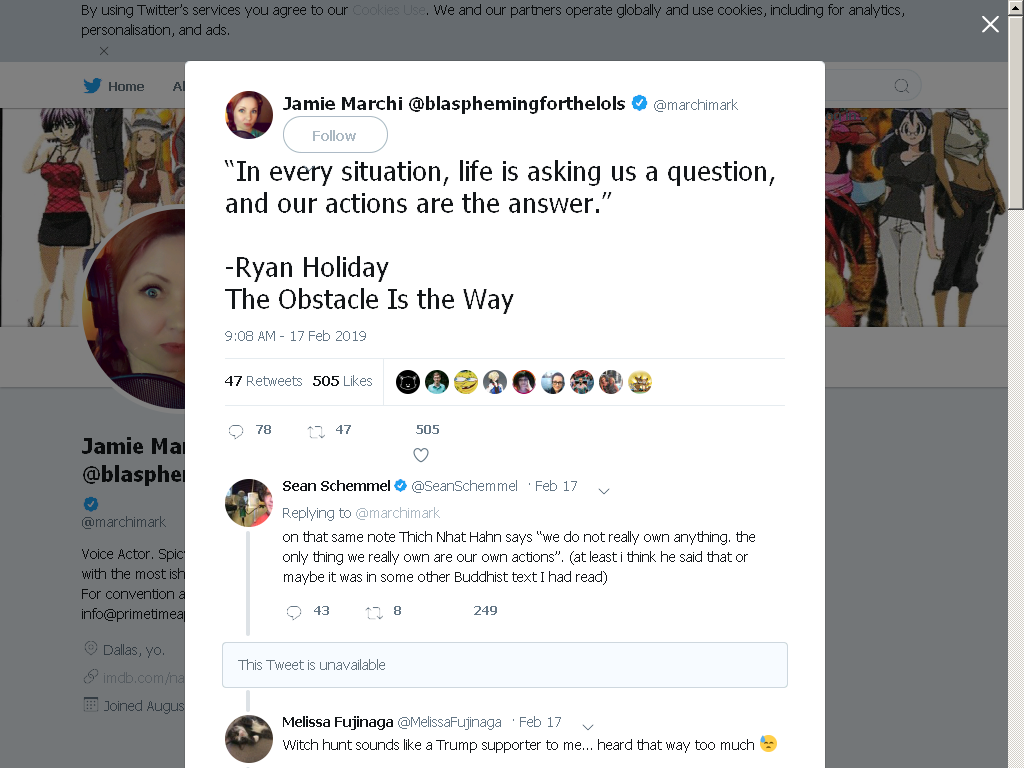Follow Jamie Marchi
This screenshot has width=1024, height=768.
coord(335,135)
